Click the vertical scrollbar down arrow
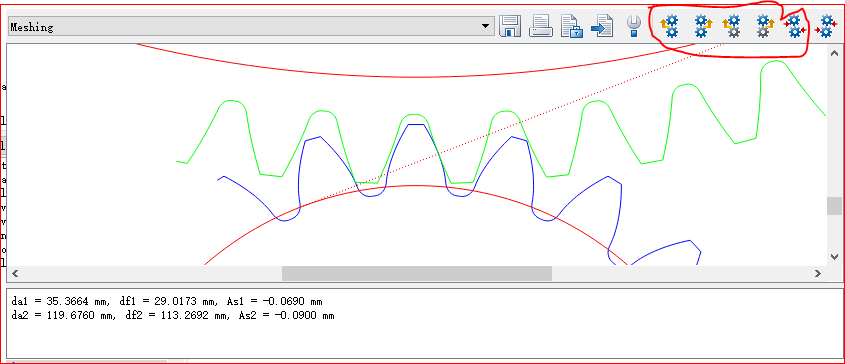Image resolution: width=845 pixels, height=364 pixels. pos(834,257)
